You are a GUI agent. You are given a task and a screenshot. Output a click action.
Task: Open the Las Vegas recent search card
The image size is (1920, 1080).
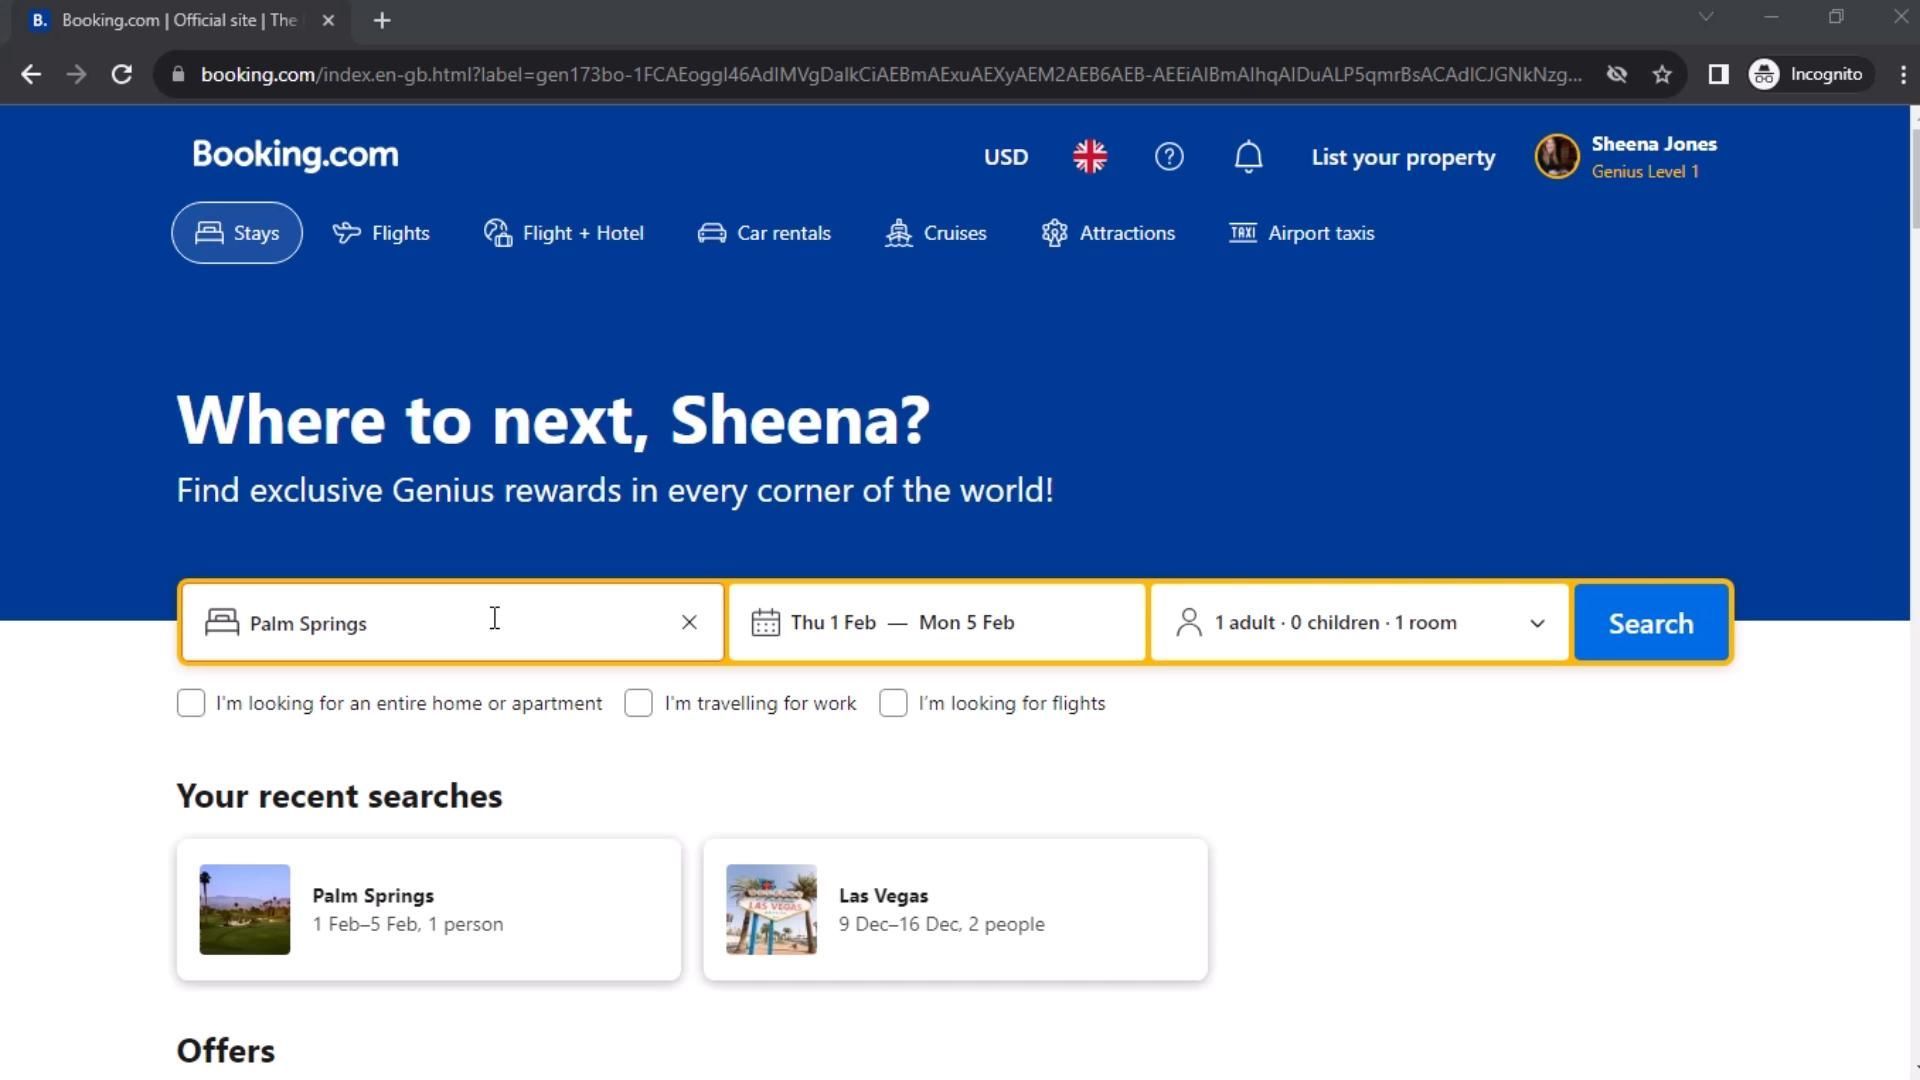click(955, 909)
